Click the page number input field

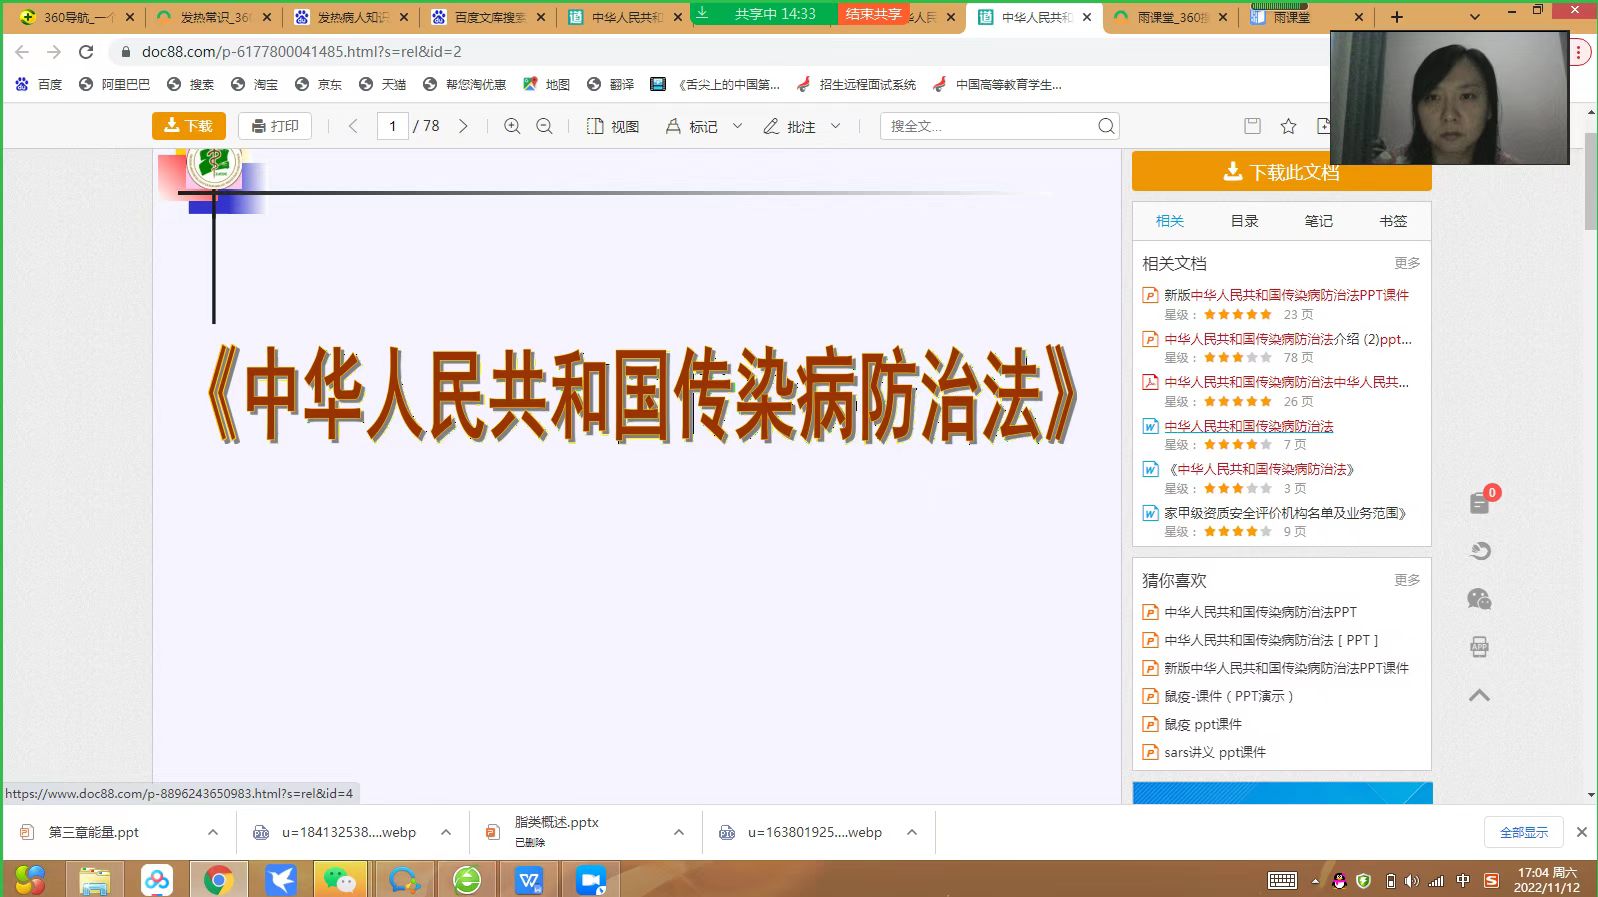[393, 126]
